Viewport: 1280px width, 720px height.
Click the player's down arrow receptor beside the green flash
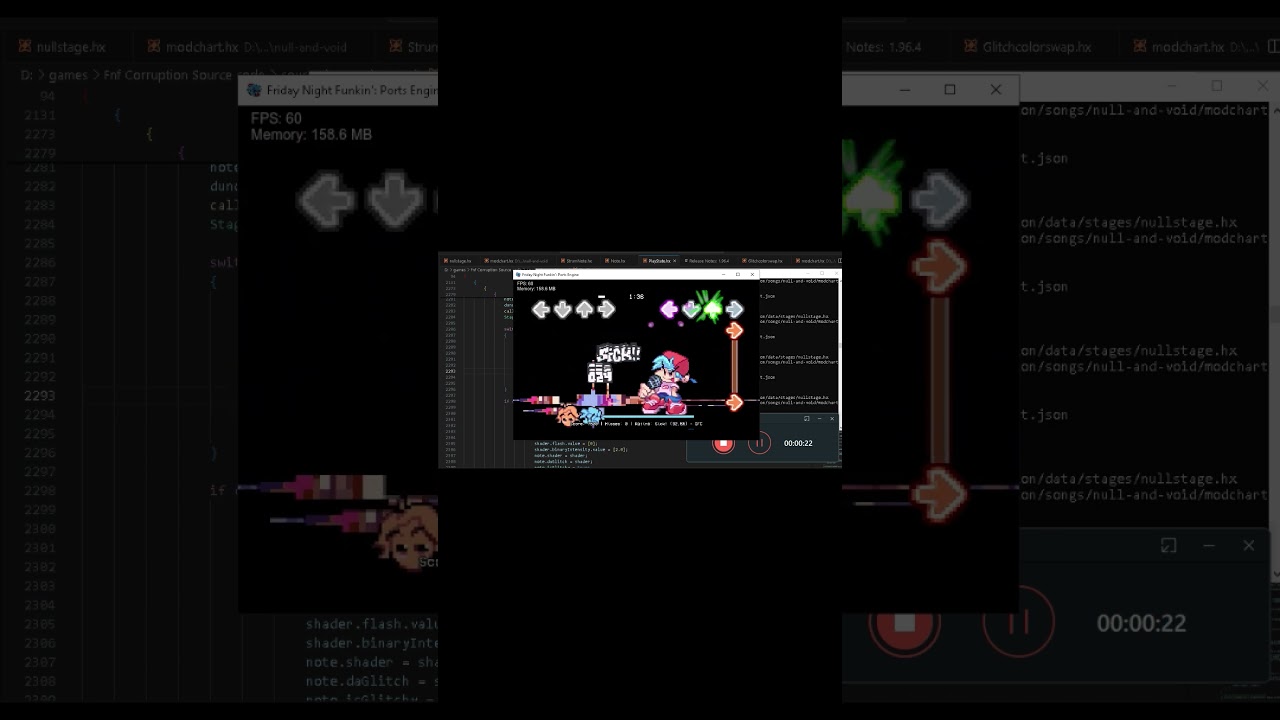pos(691,310)
